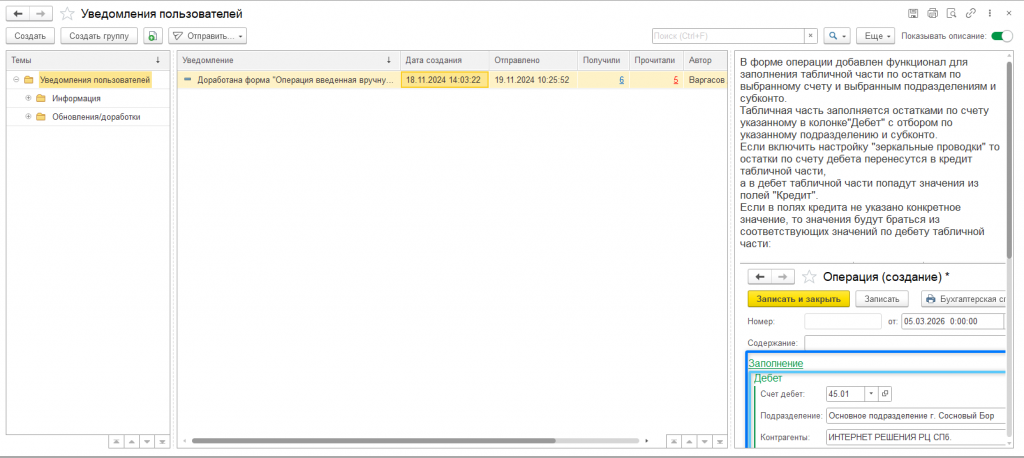Sort by the Прочитали column header
Viewport: 1024px width, 458px height.
(657, 60)
